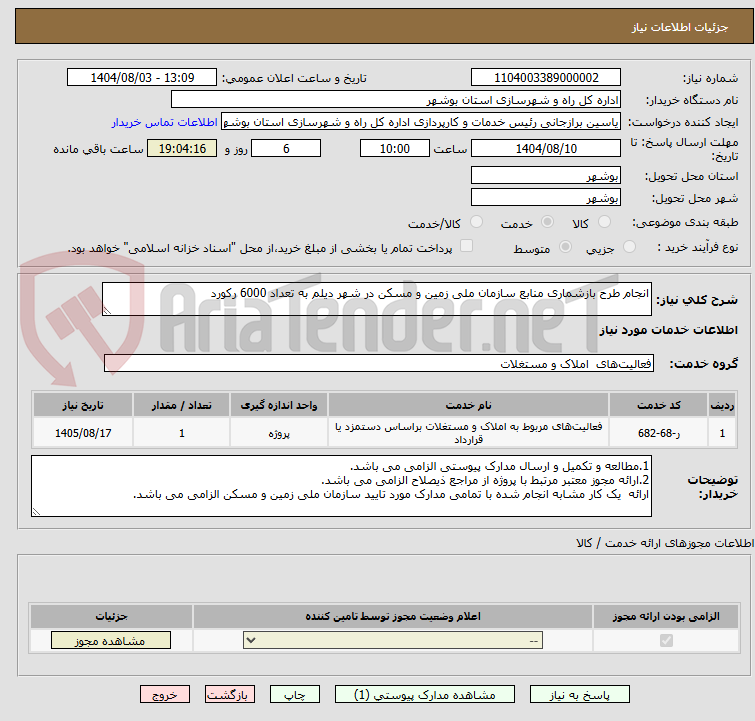The image size is (755, 721).
Task: Open 'مشاهده مجوز' license details
Action: coord(111,640)
